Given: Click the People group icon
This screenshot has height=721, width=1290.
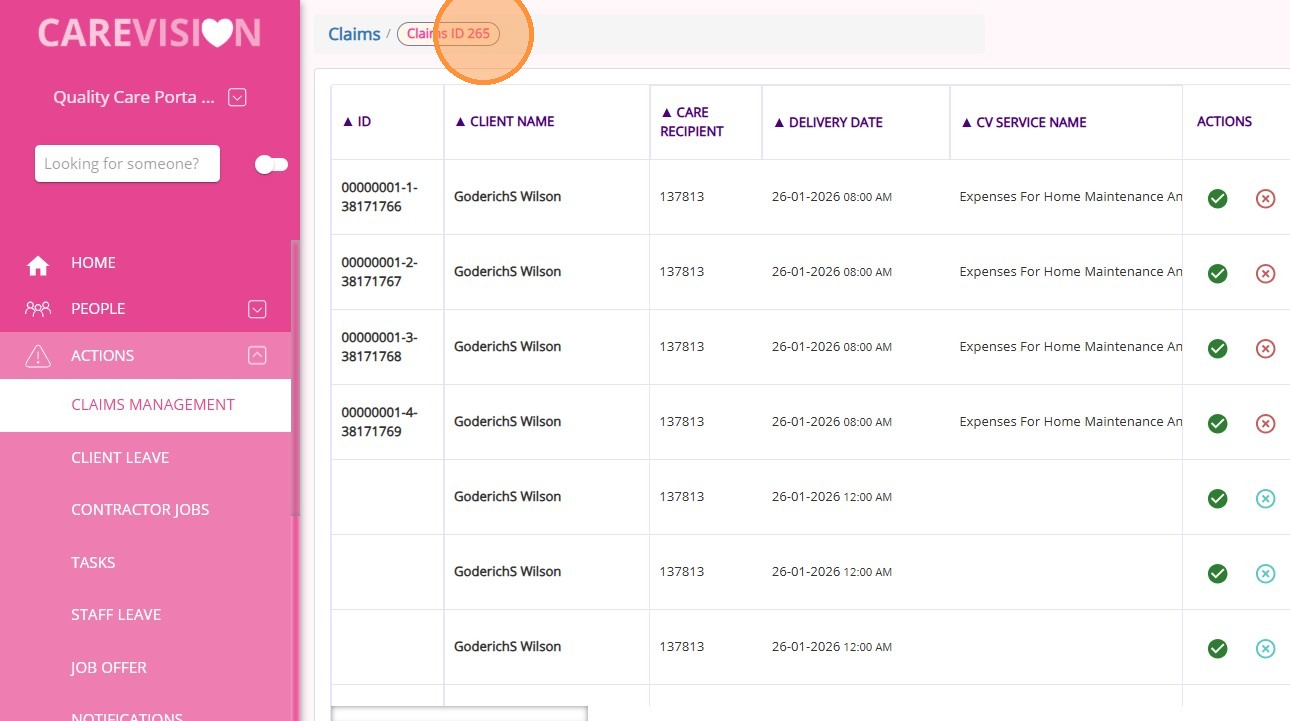Looking at the screenshot, I should coord(38,309).
